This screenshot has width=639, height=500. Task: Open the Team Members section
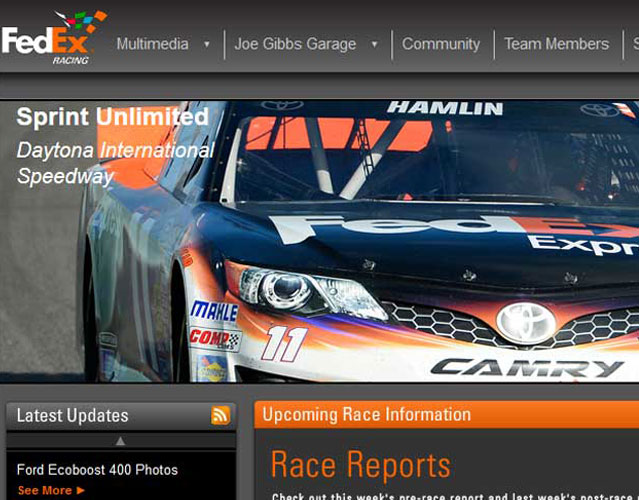click(556, 44)
